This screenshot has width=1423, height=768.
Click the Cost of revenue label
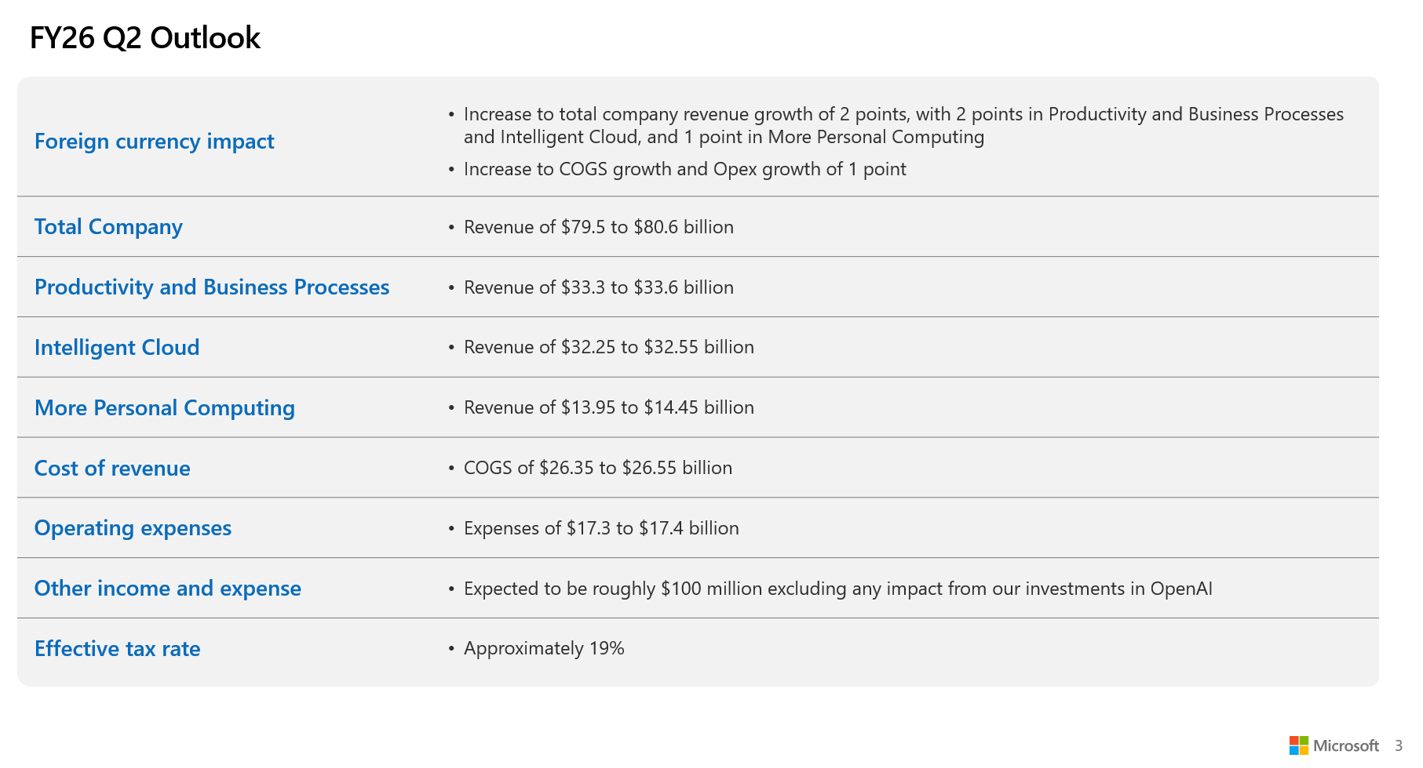click(x=112, y=468)
